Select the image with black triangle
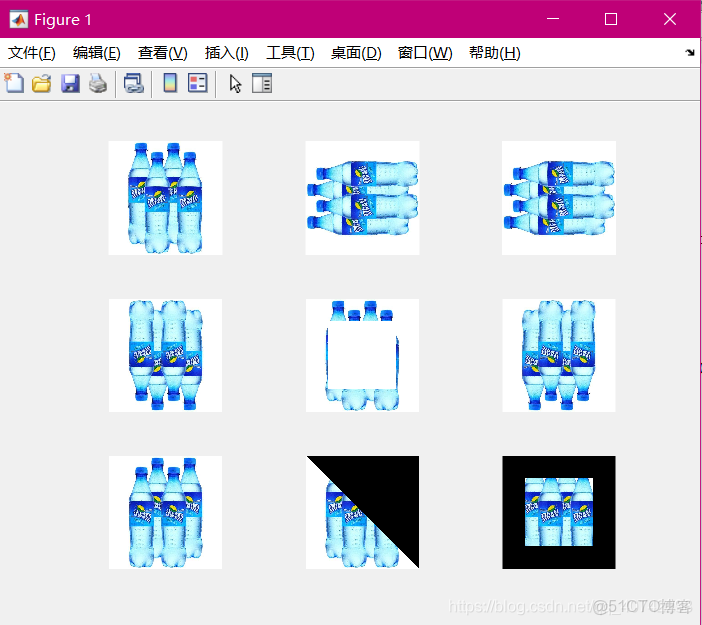Image resolution: width=702 pixels, height=625 pixels. (362, 513)
